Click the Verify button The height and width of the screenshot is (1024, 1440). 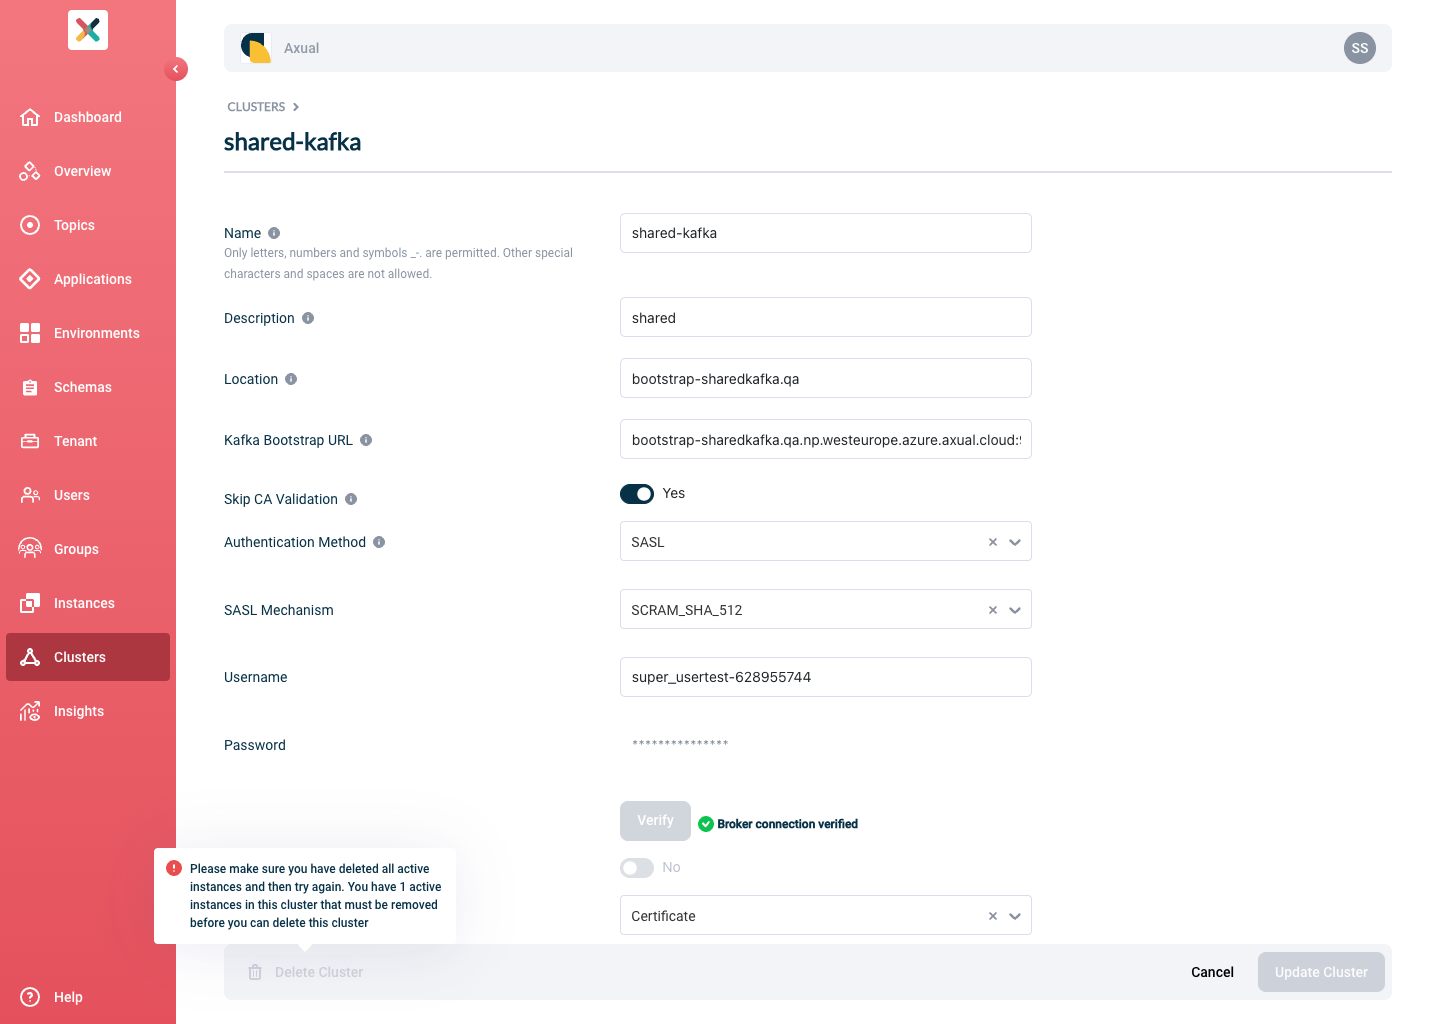pos(655,821)
